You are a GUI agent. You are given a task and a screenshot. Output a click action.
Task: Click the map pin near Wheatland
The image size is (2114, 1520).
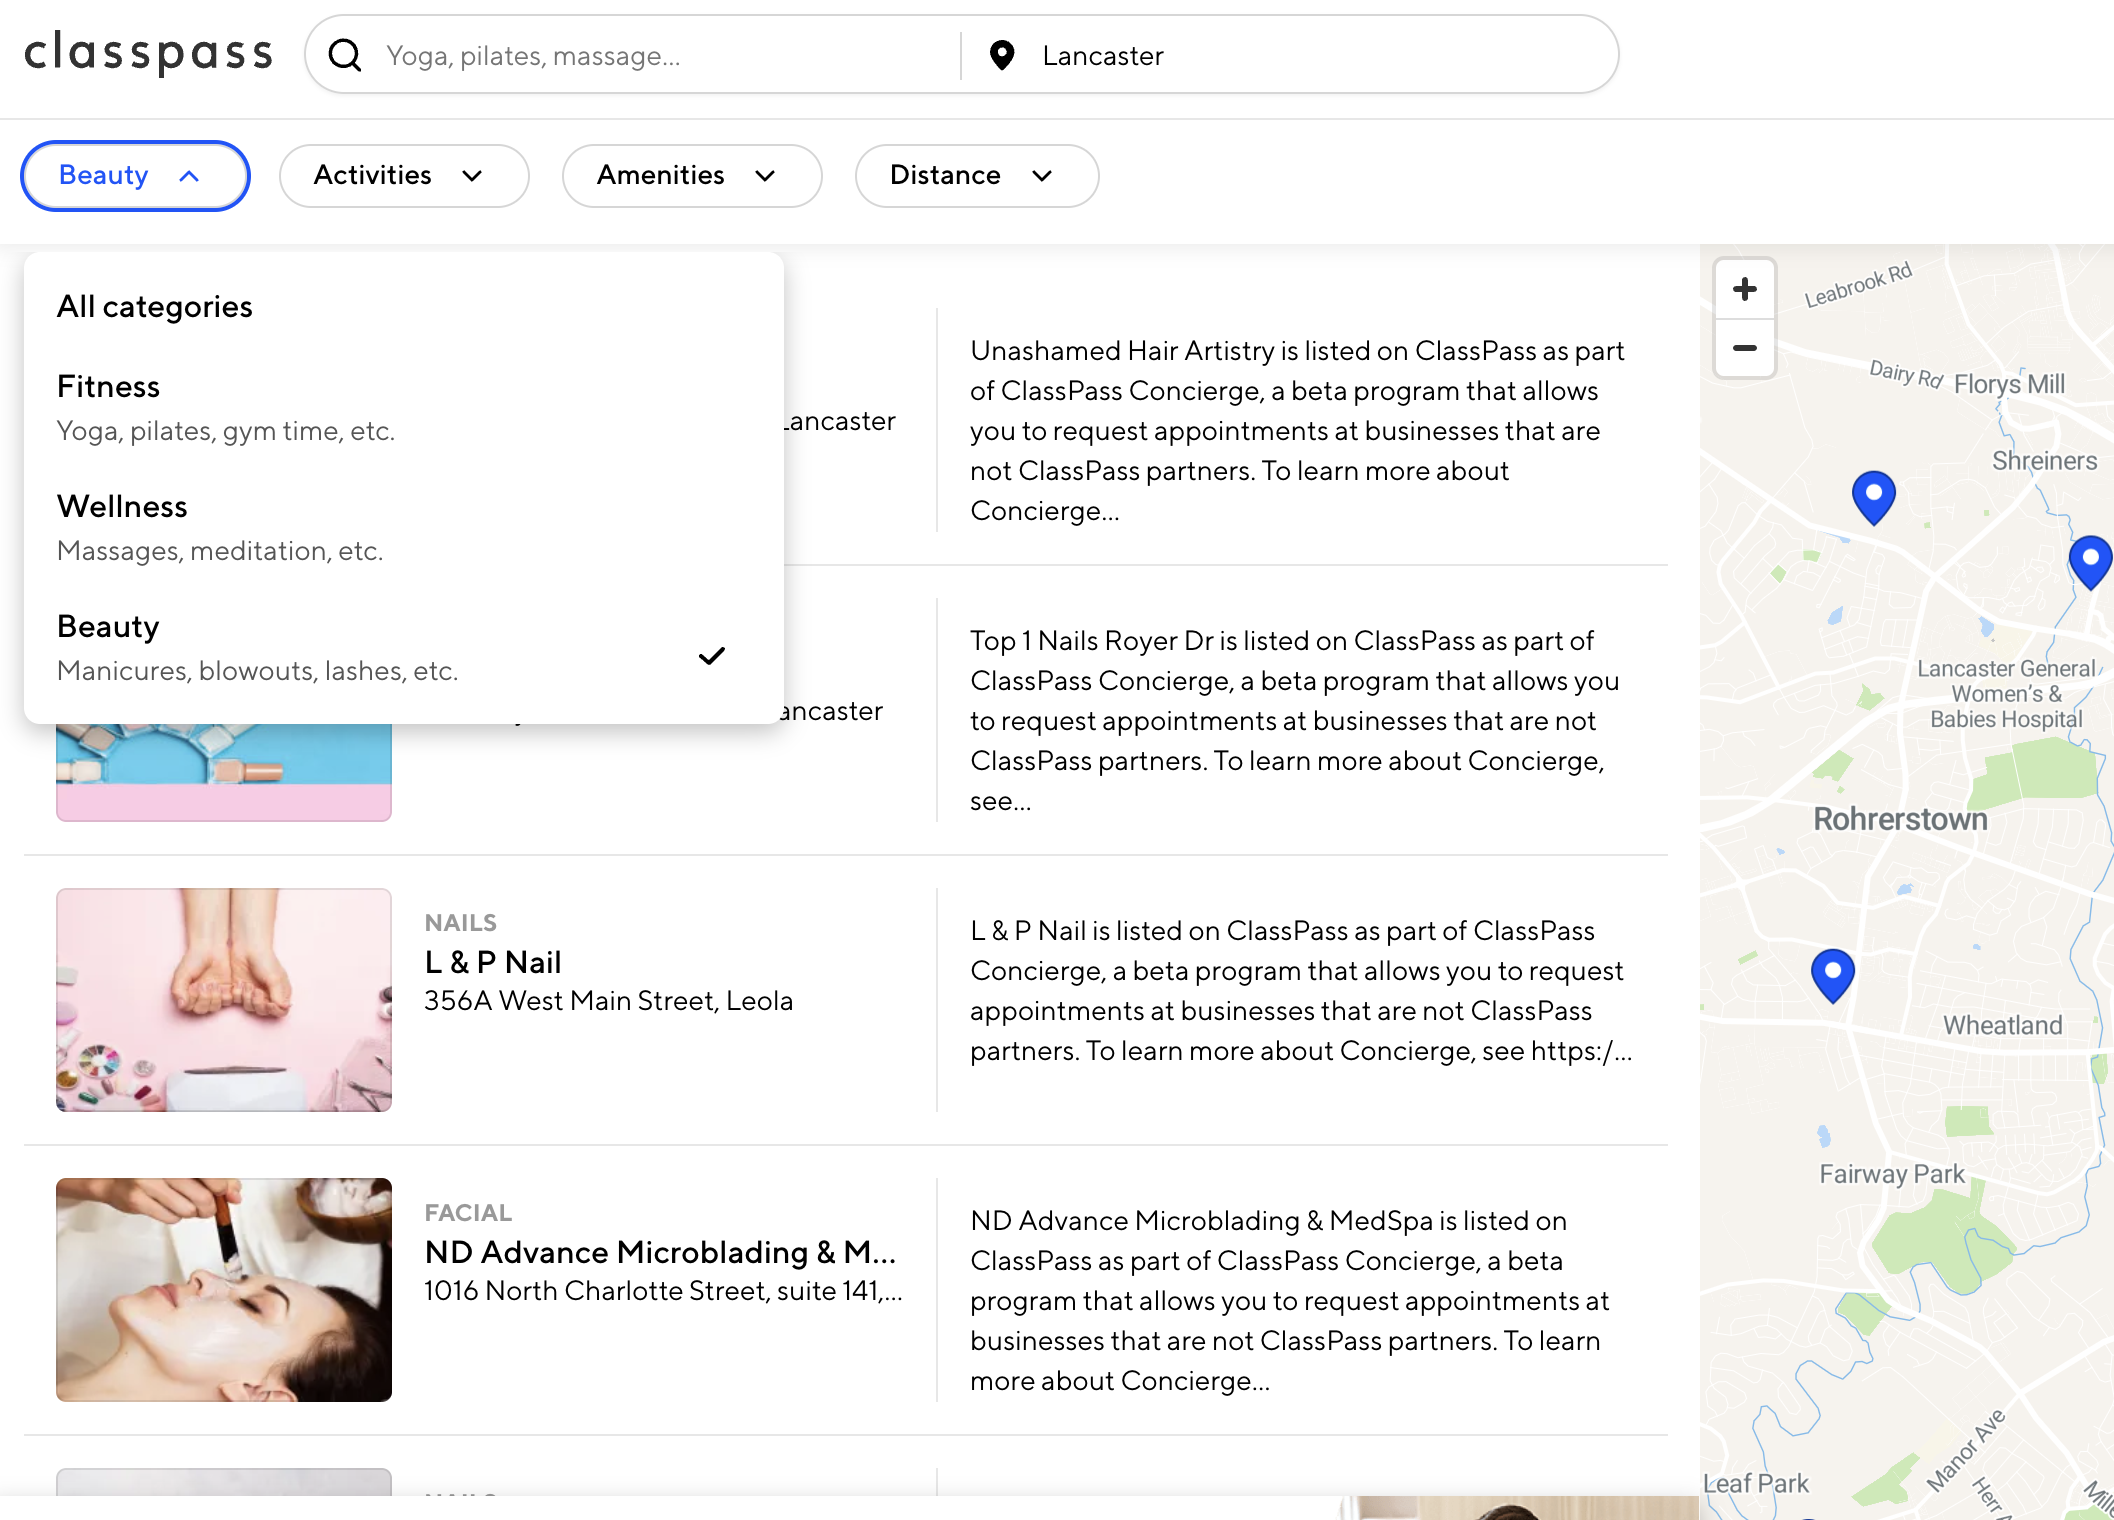point(1833,975)
